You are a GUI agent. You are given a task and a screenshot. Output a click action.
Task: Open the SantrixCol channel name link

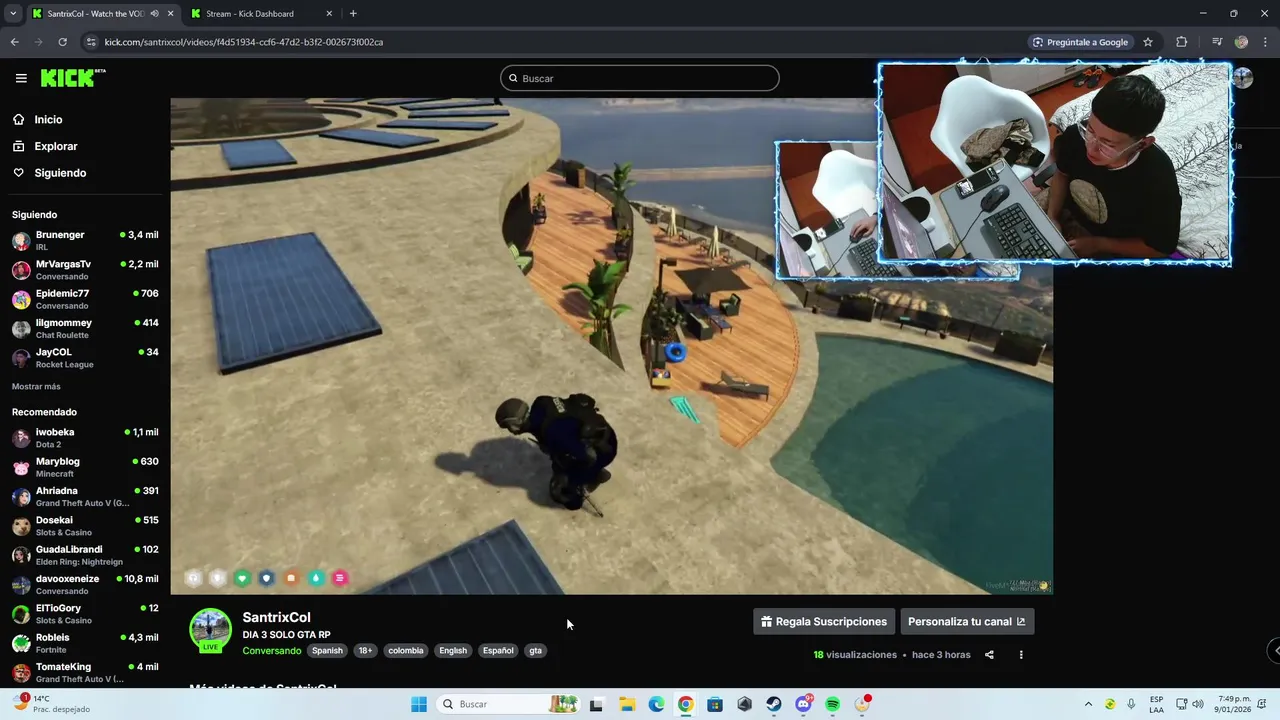[x=276, y=617]
